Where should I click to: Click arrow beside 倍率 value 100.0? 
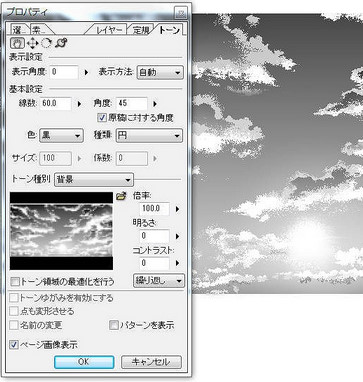tap(177, 209)
